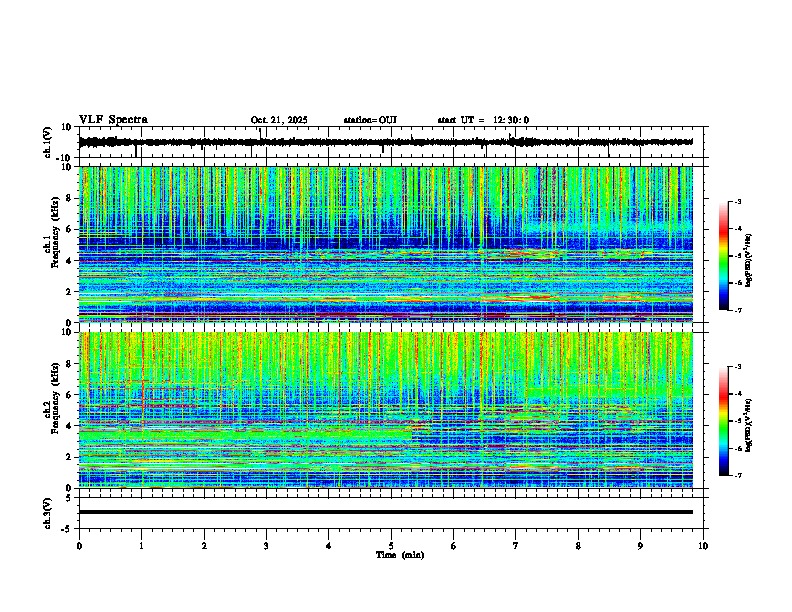
Task: Click the "6" tick on the time axis
Action: (x=454, y=546)
